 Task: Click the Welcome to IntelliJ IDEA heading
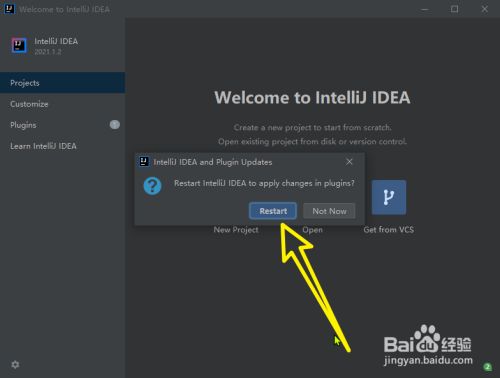pos(312,98)
